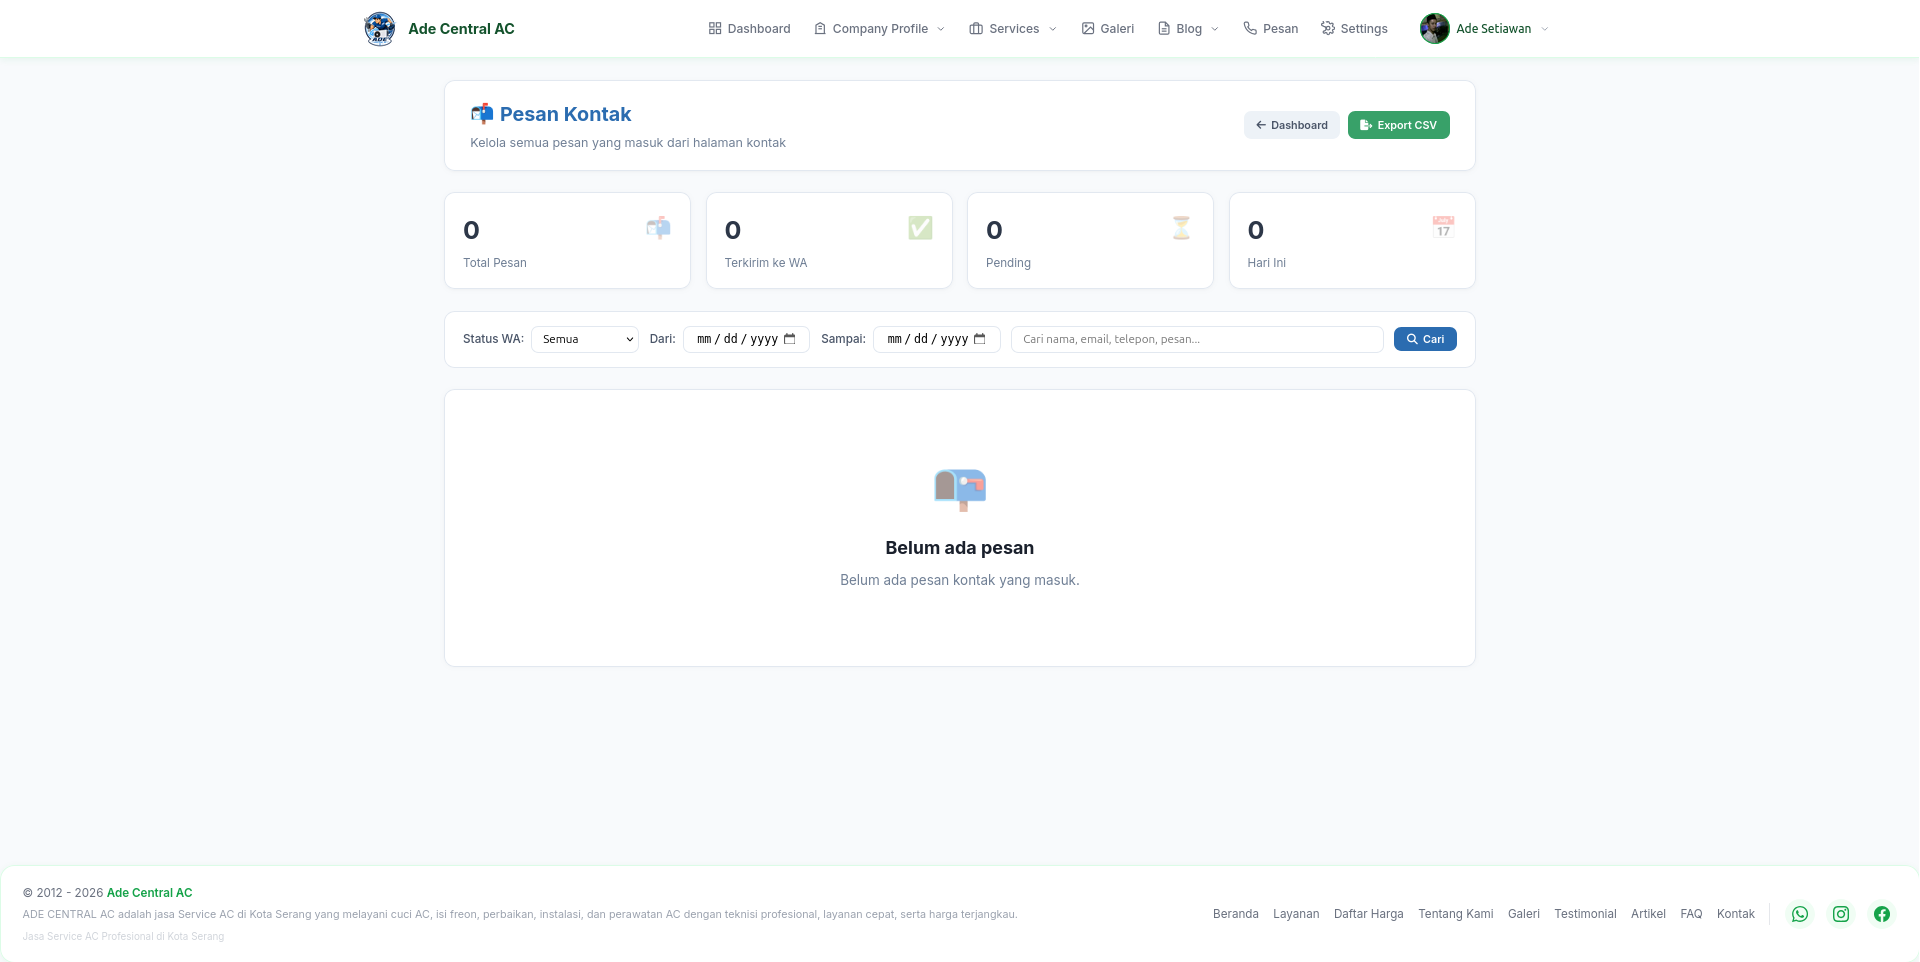
Task: Click the Ade Central AC logo
Action: tap(380, 29)
